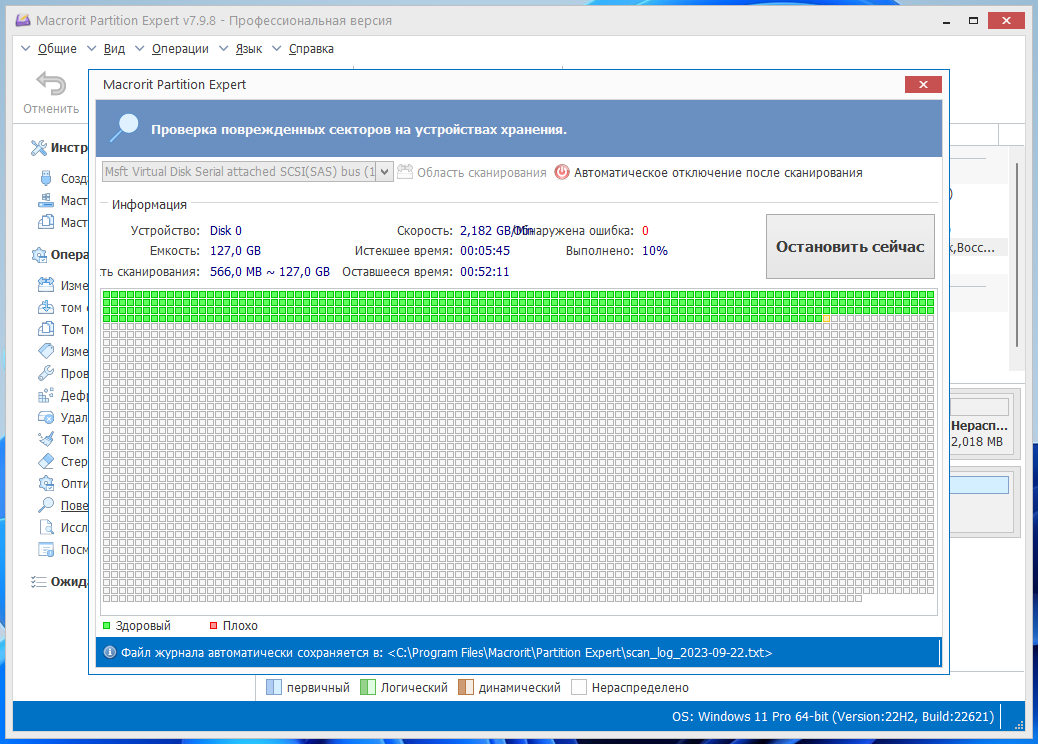Click the Ожид pending operations icon
The width and height of the screenshot is (1038, 744).
pyautogui.click(x=38, y=582)
